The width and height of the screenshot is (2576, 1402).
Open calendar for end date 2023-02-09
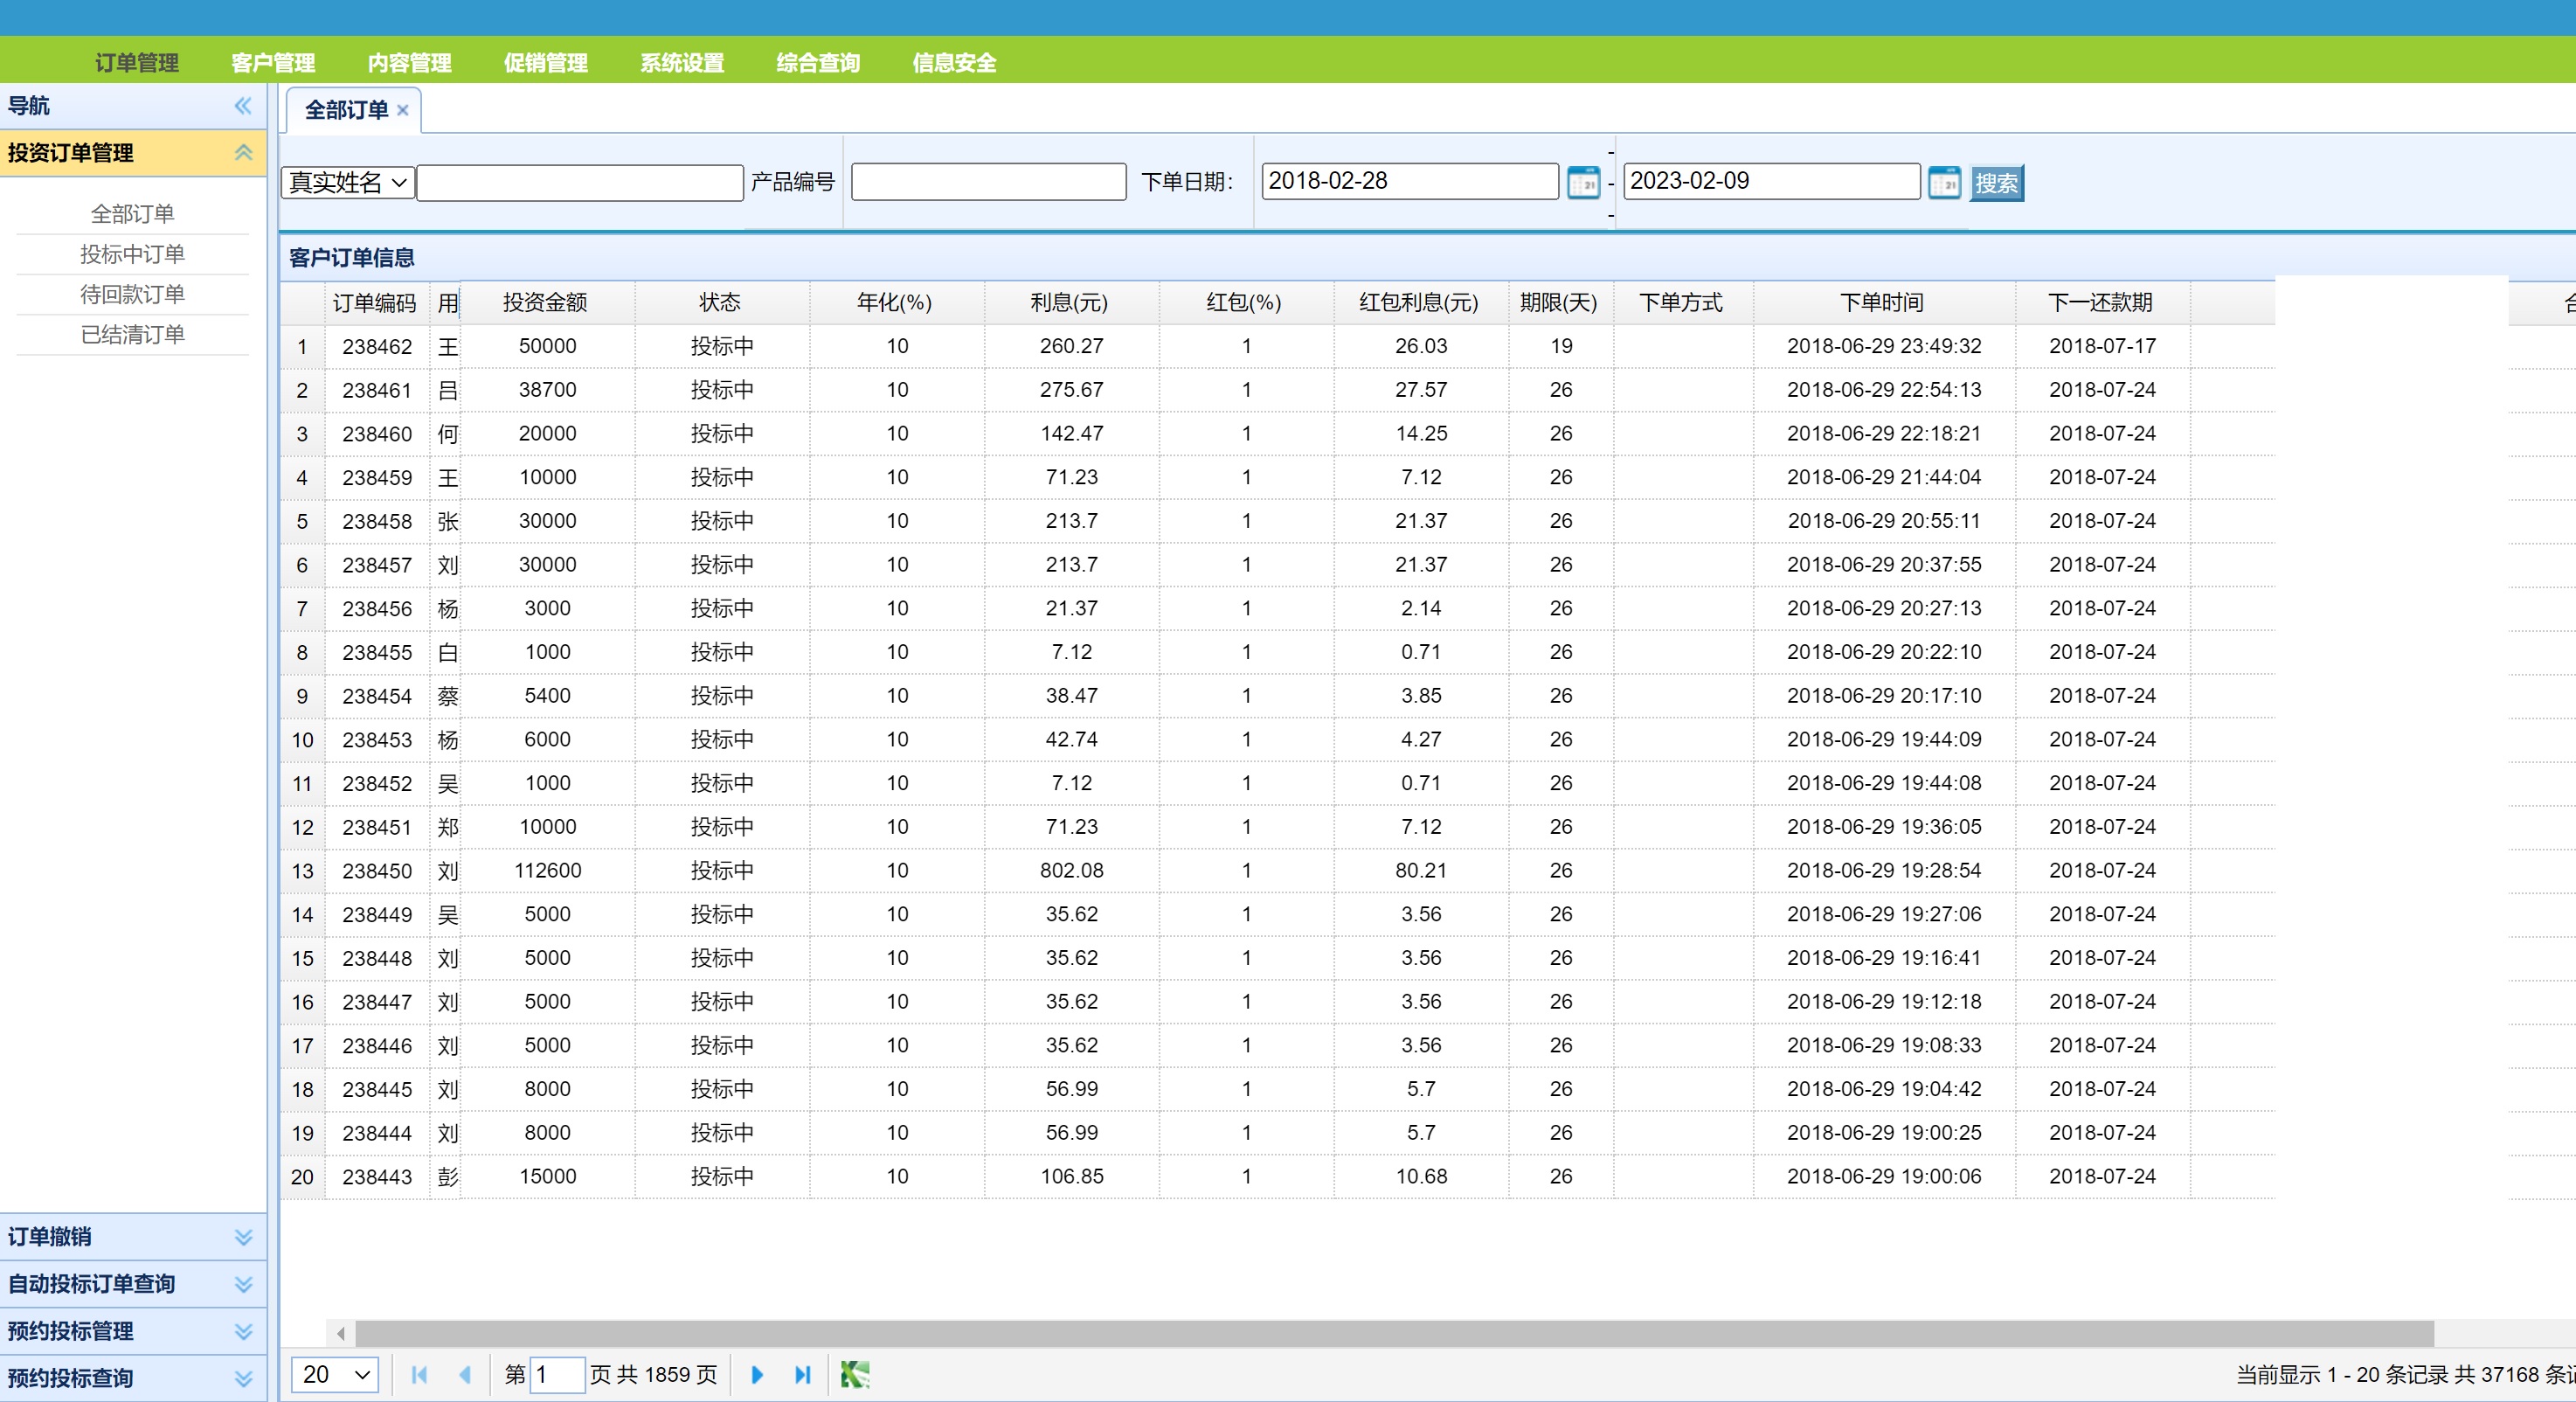click(x=1944, y=183)
